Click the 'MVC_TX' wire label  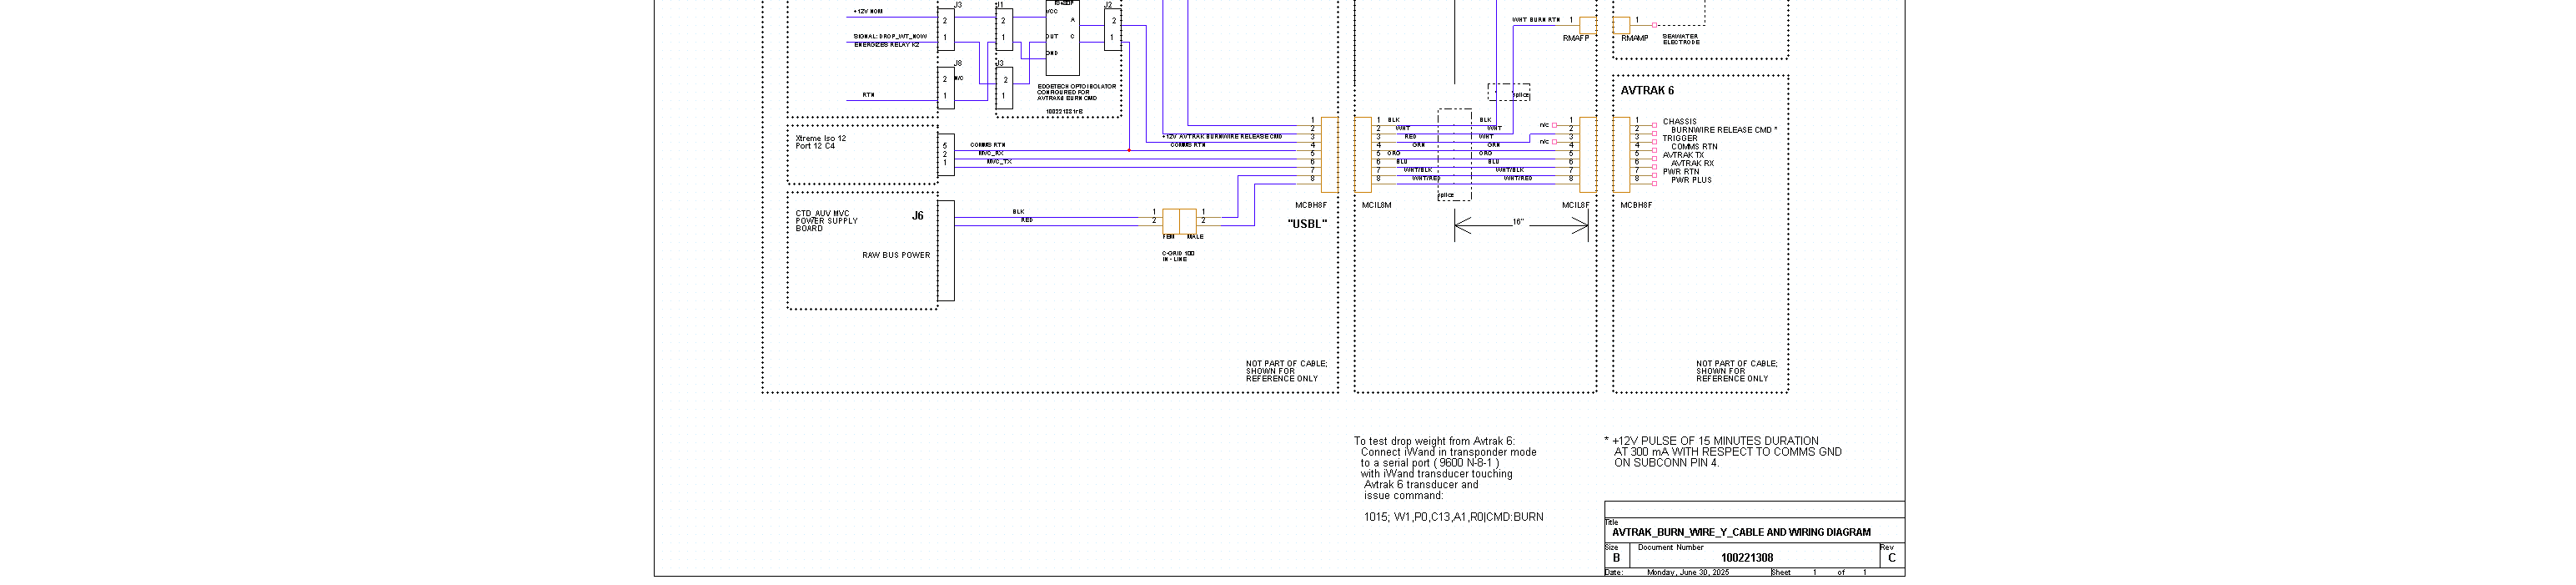click(999, 161)
